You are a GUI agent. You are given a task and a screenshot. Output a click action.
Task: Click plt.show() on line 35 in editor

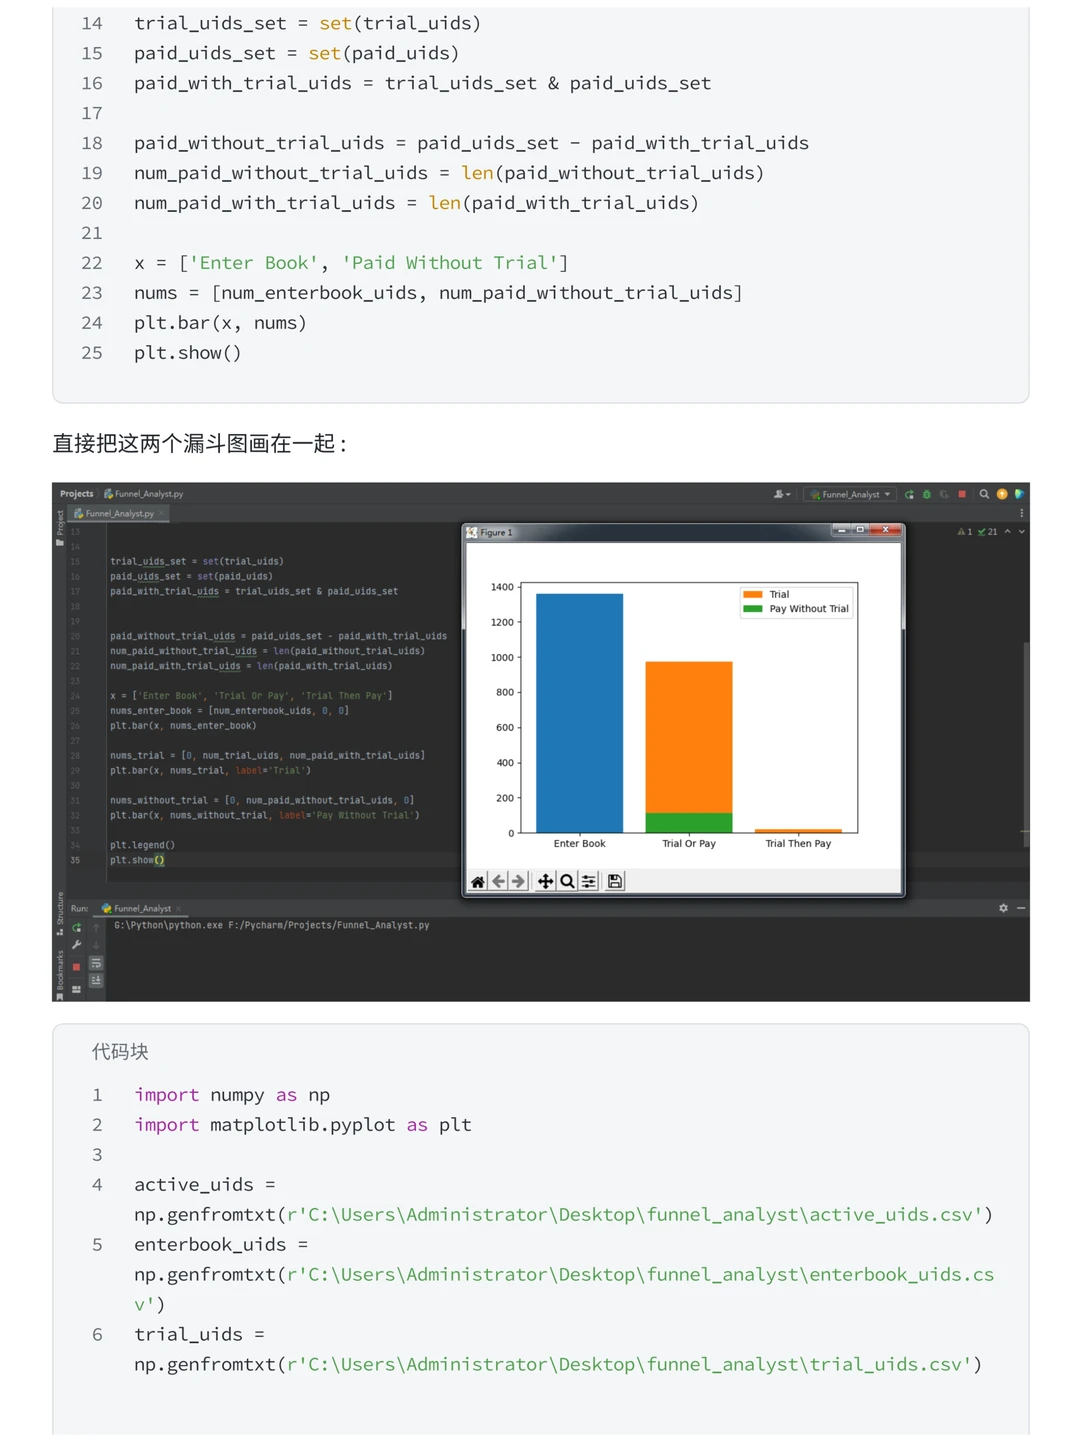(137, 860)
